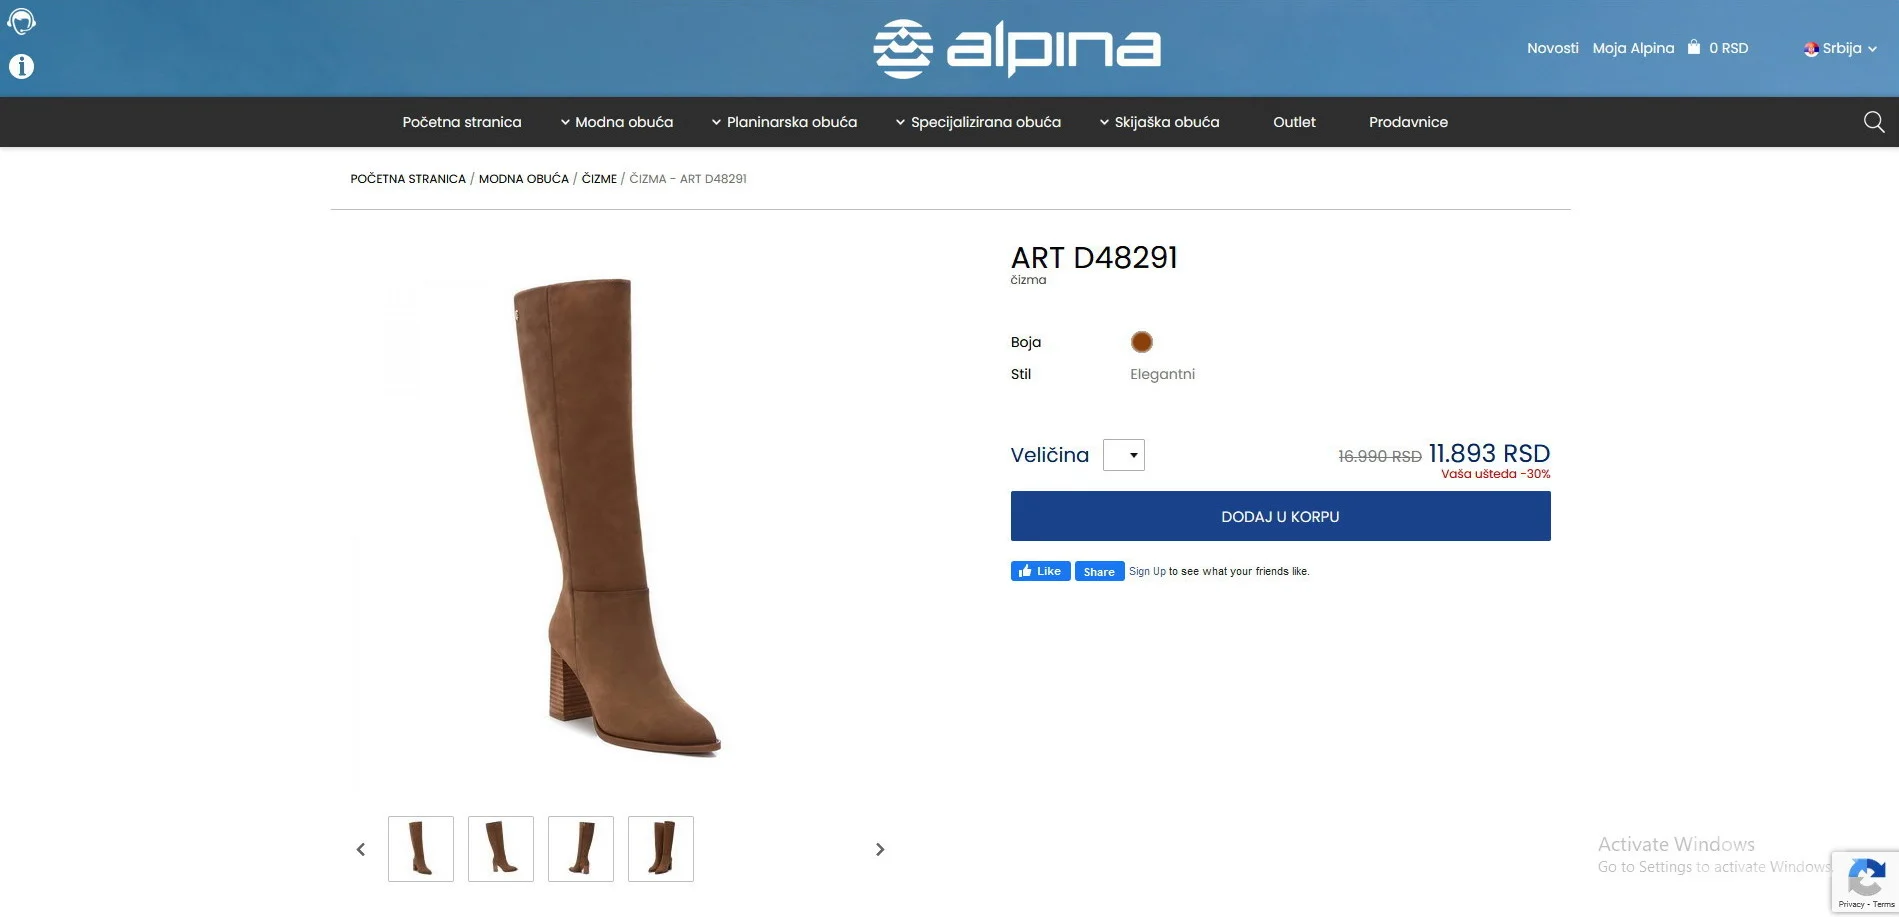Open the info circle icon
Viewport: 1899px width, 917px height.
[21, 66]
